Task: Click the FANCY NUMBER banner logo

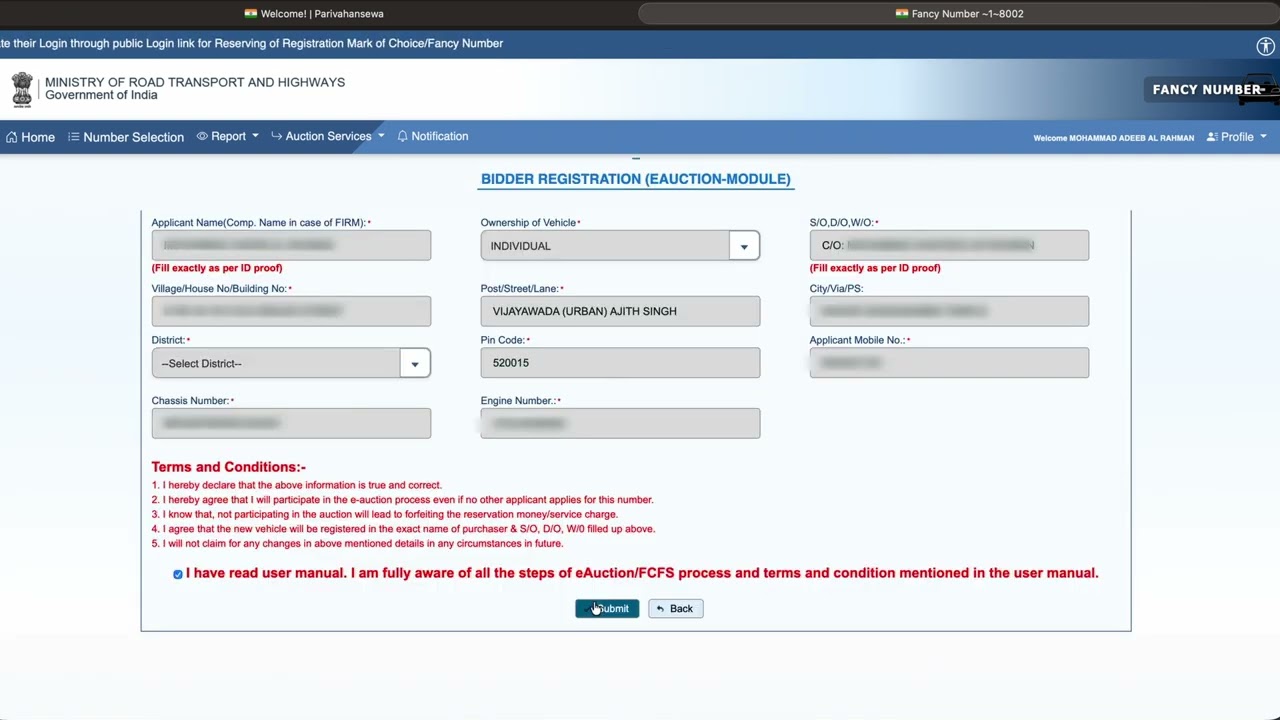Action: click(x=1211, y=89)
